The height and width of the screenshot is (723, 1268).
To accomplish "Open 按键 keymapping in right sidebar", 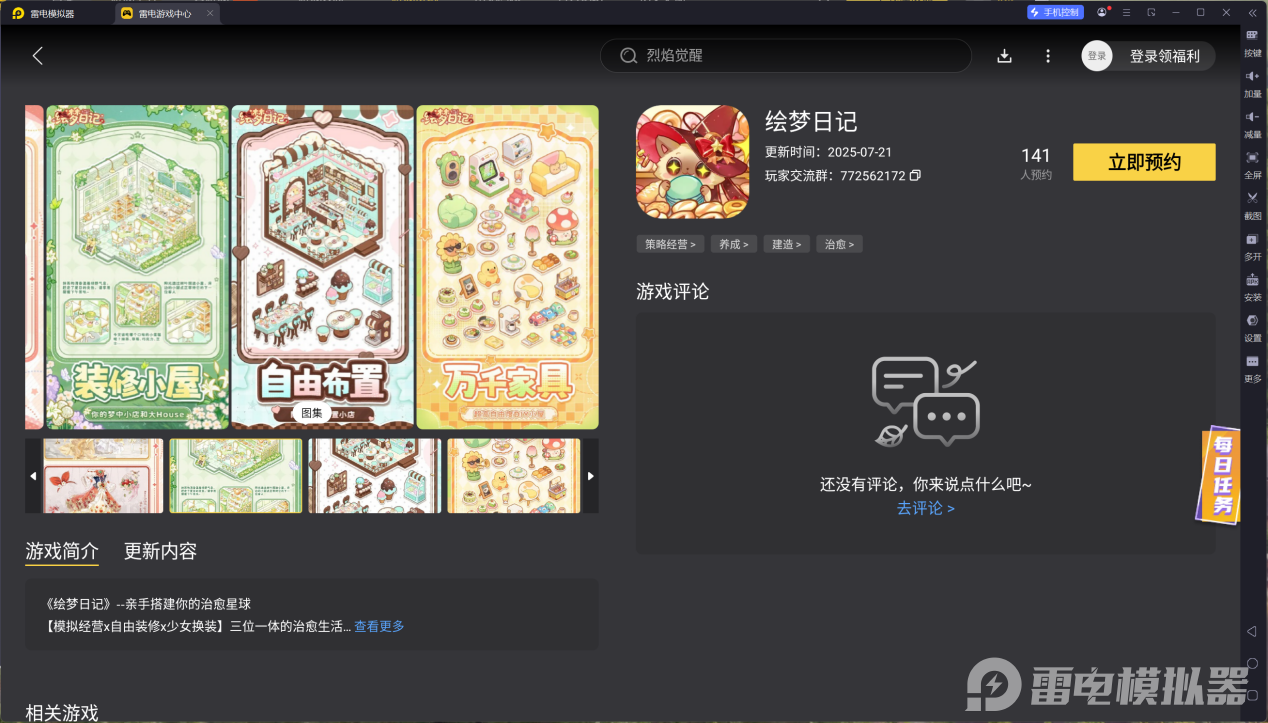I will [1252, 42].
